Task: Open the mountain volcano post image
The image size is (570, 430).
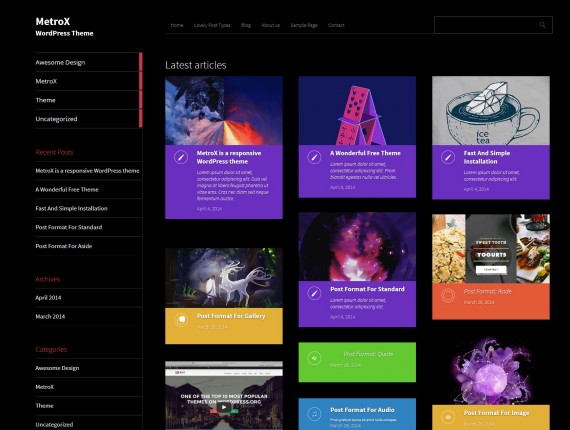Action: 224,110
